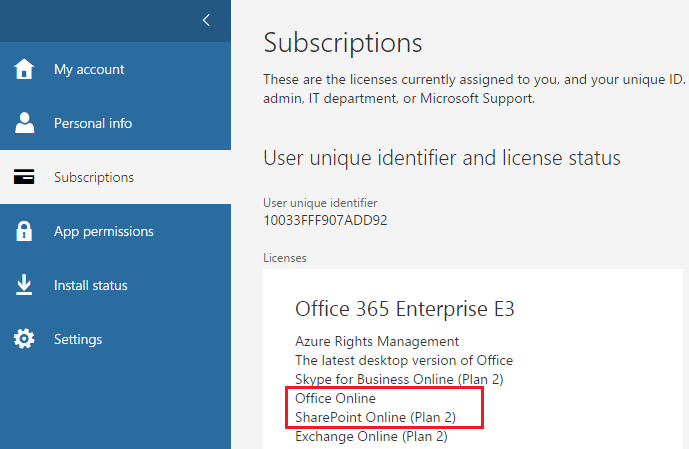Click the download arrow icon for Install status
Image resolution: width=689 pixels, height=449 pixels.
click(x=24, y=285)
